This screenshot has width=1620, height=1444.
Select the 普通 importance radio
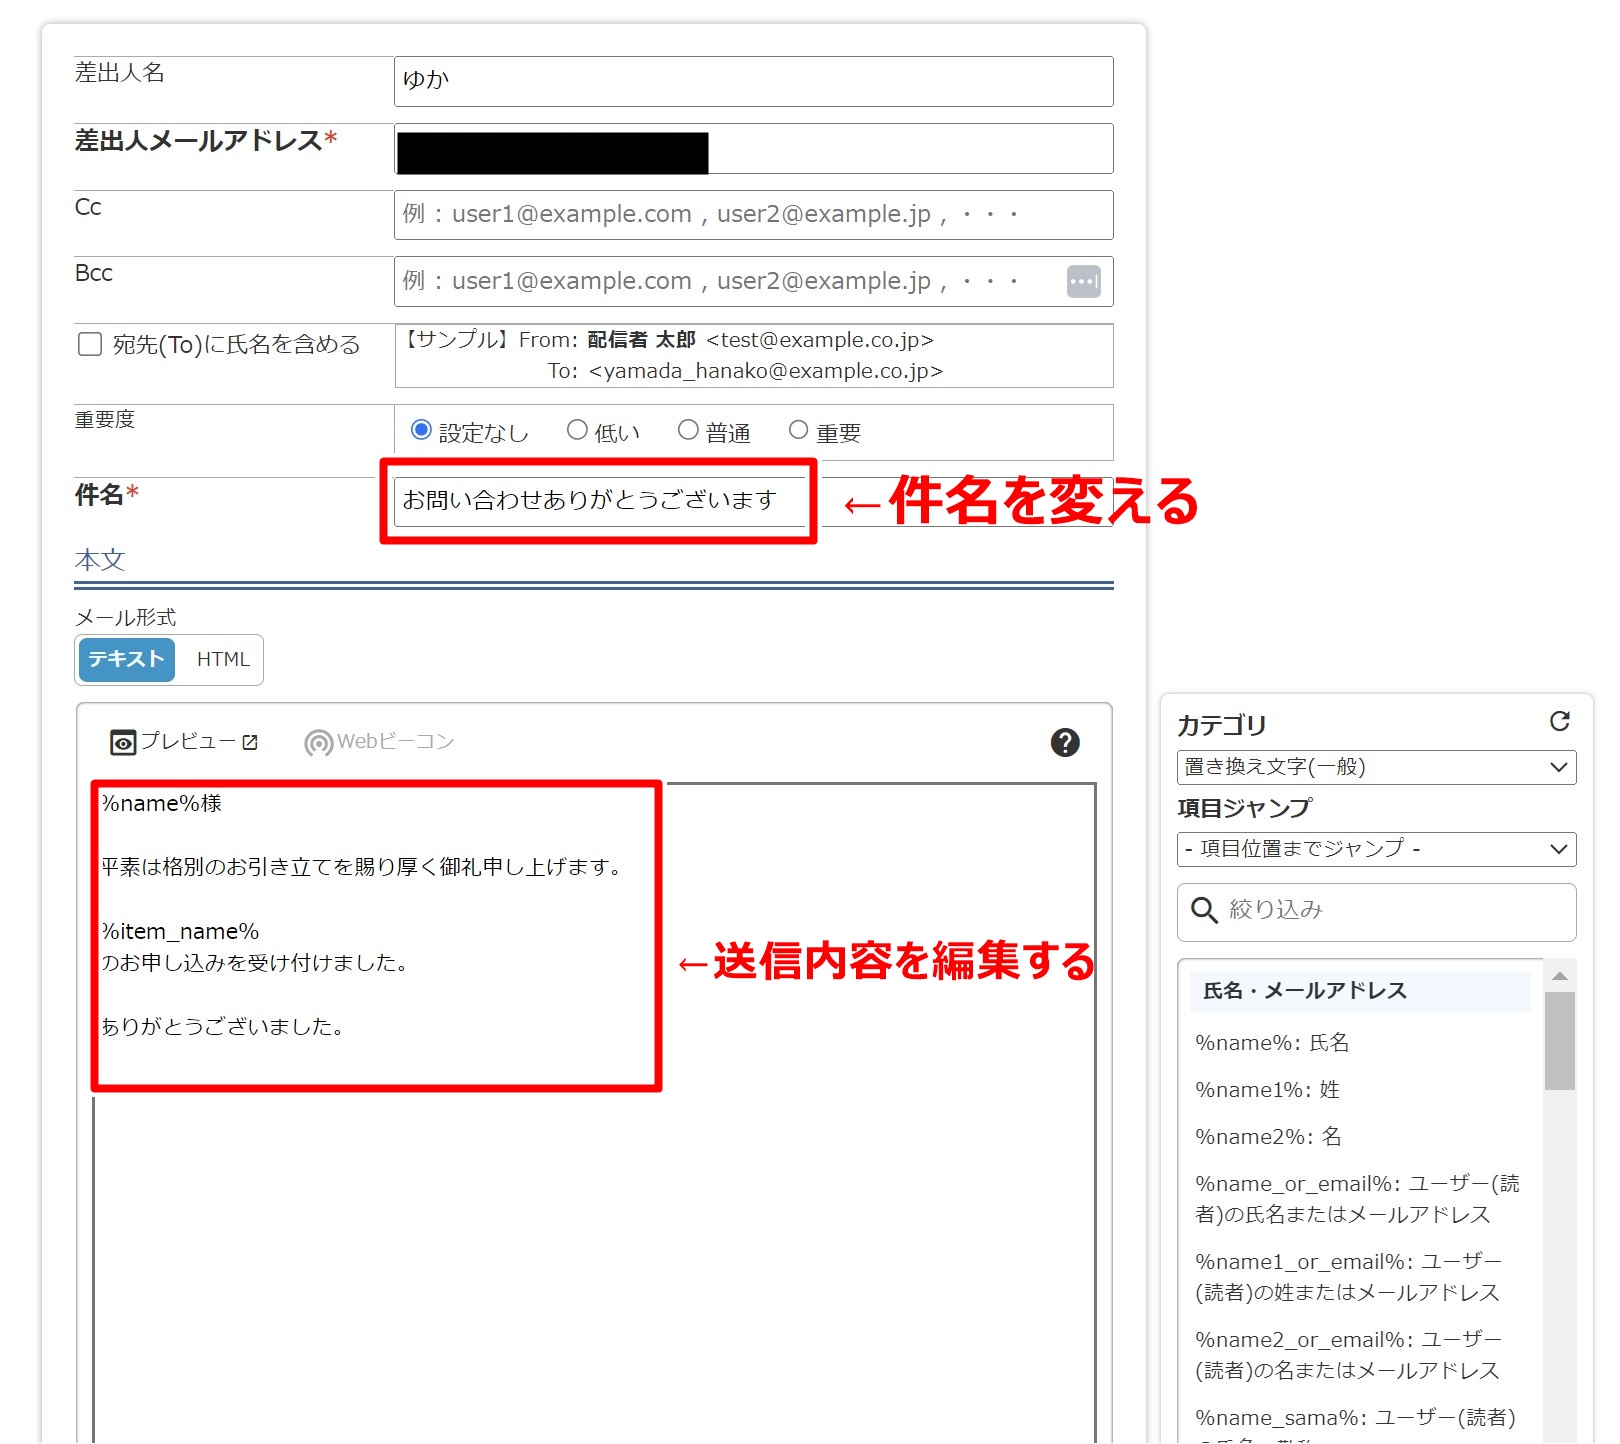(688, 430)
